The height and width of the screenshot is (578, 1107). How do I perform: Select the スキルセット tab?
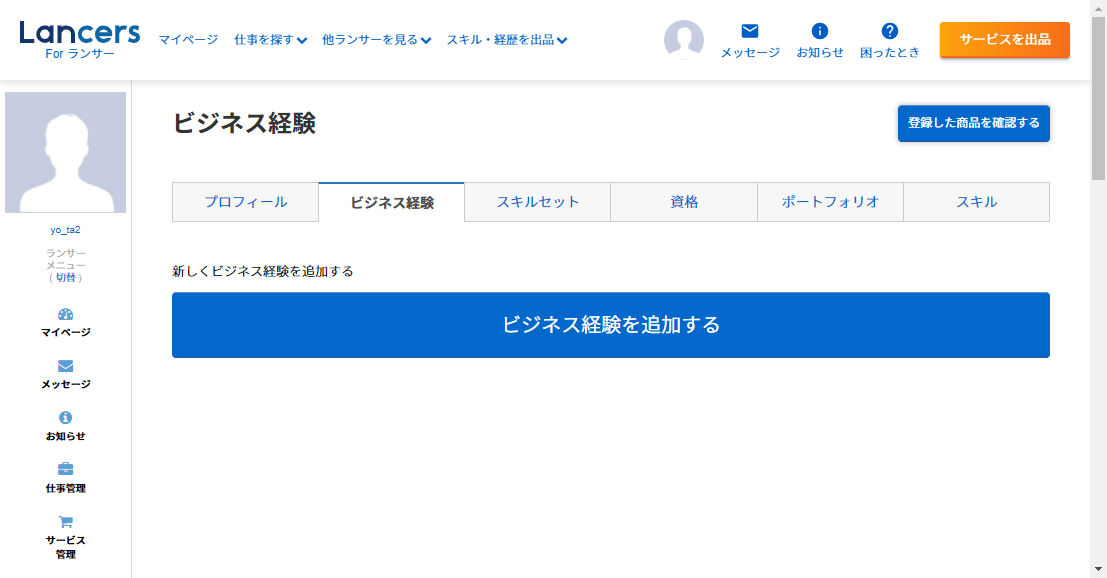pyautogui.click(x=538, y=202)
